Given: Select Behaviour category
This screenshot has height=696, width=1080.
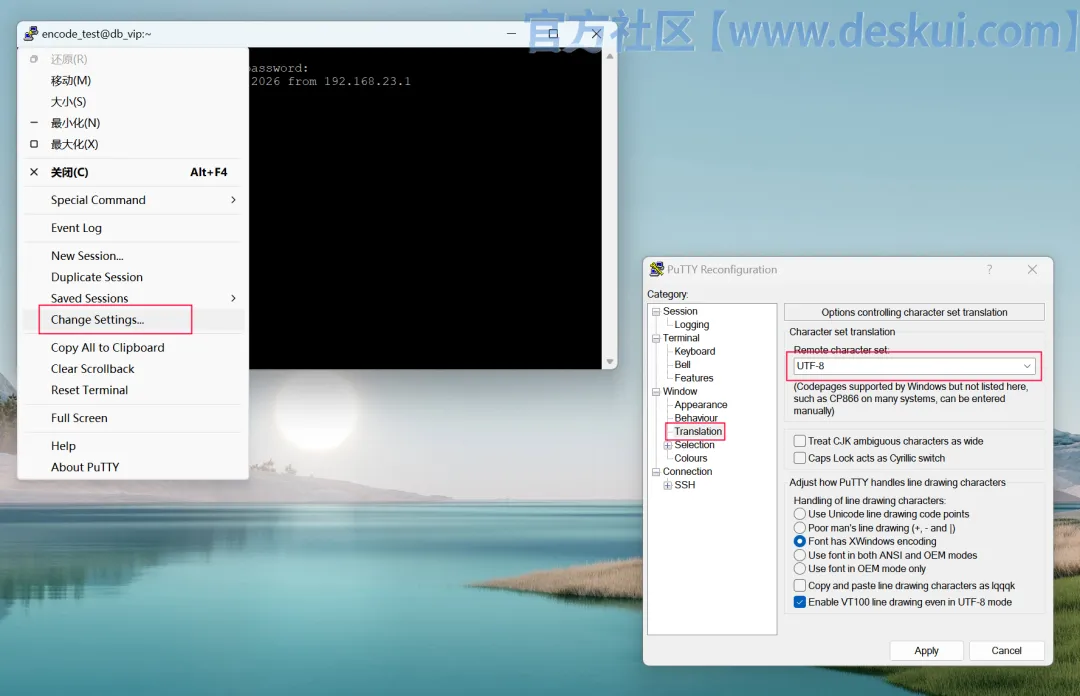Looking at the screenshot, I should pos(696,418).
